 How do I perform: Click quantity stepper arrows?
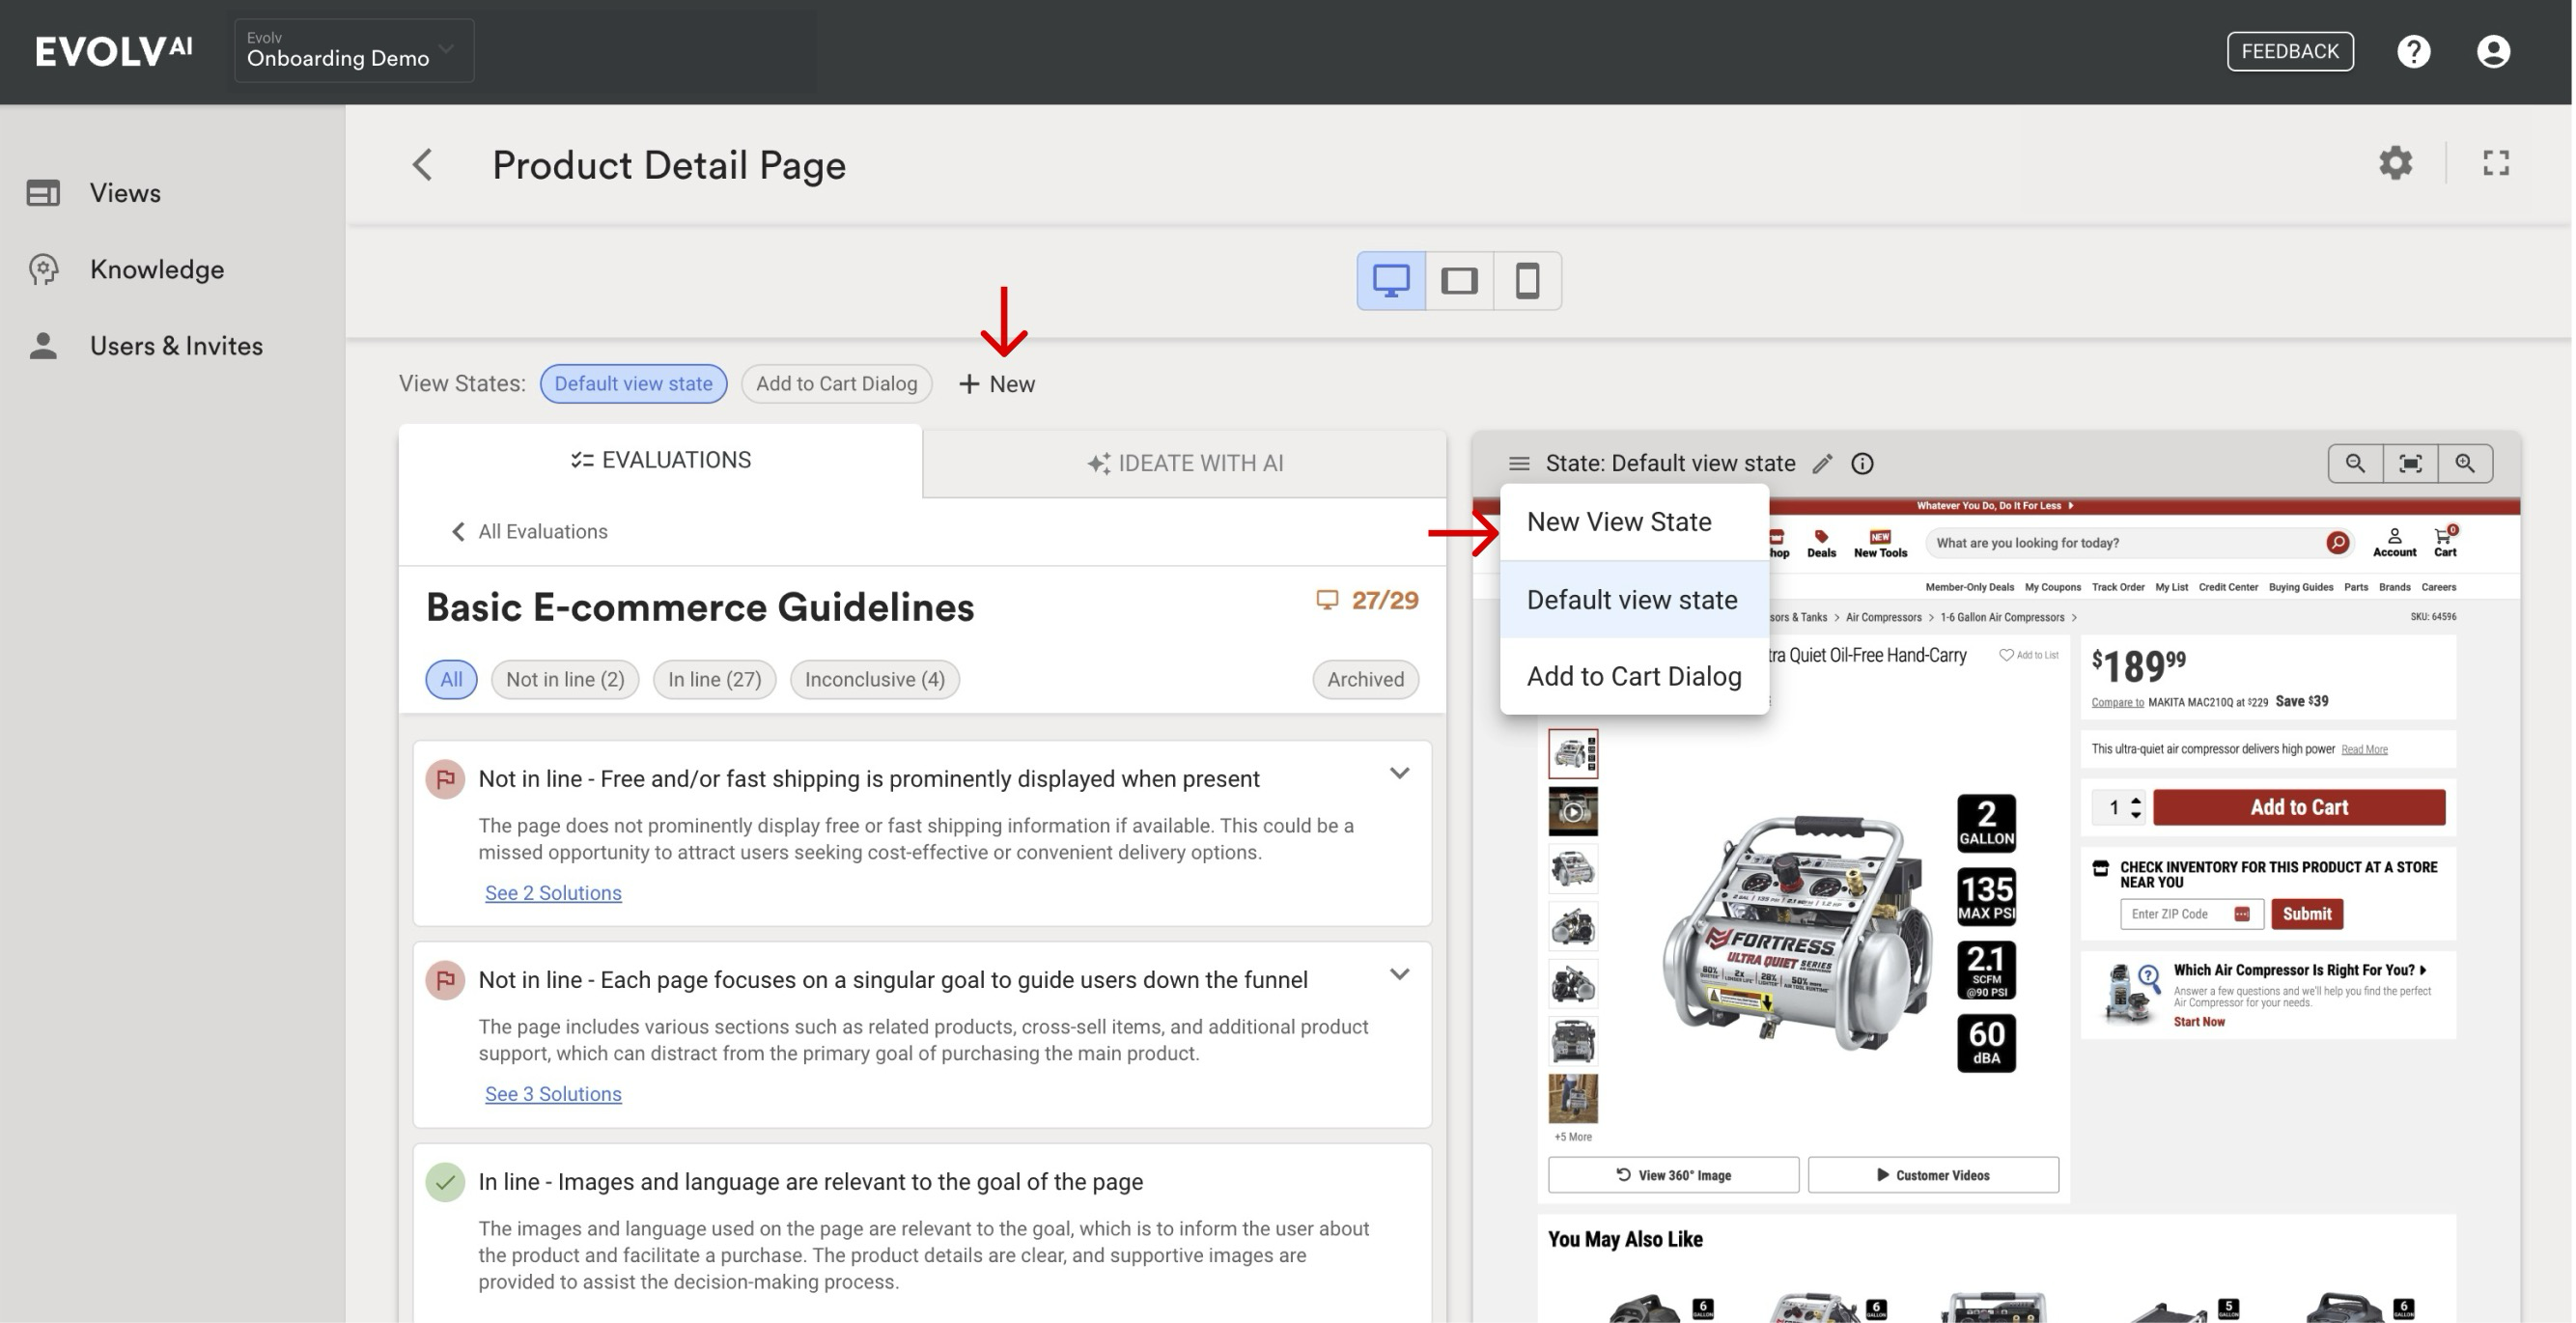[2135, 807]
